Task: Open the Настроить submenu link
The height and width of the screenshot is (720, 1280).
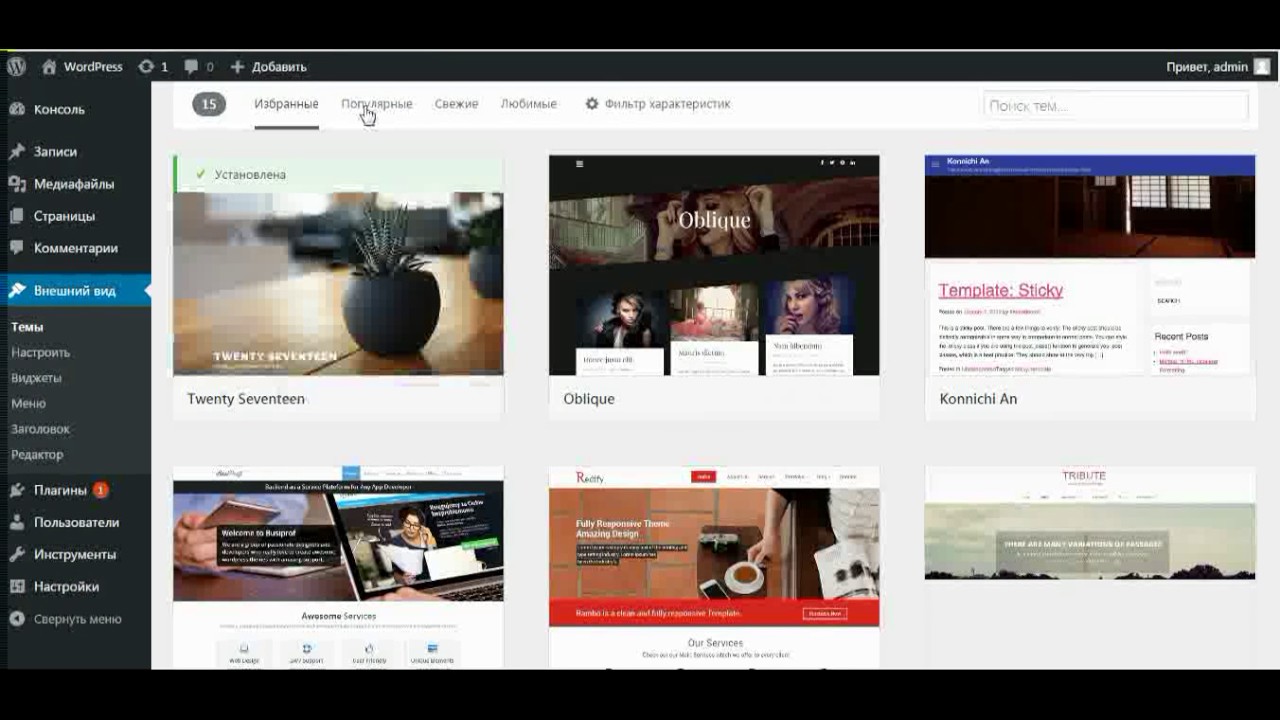Action: [40, 352]
